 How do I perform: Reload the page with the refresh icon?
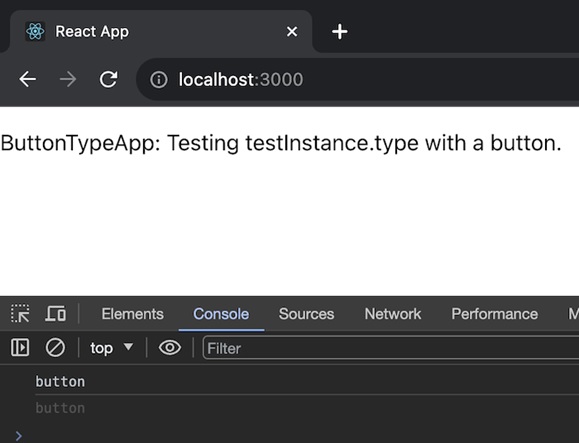click(109, 79)
